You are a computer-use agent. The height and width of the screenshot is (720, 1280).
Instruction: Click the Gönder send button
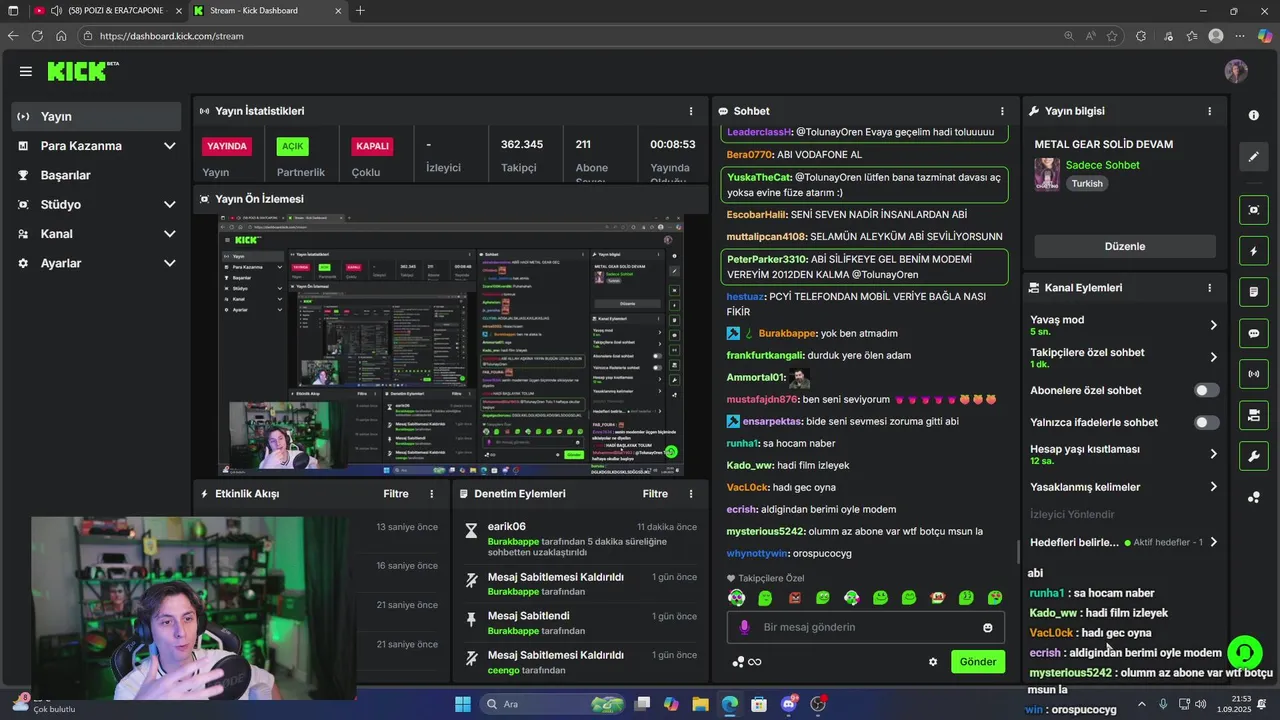(x=978, y=662)
